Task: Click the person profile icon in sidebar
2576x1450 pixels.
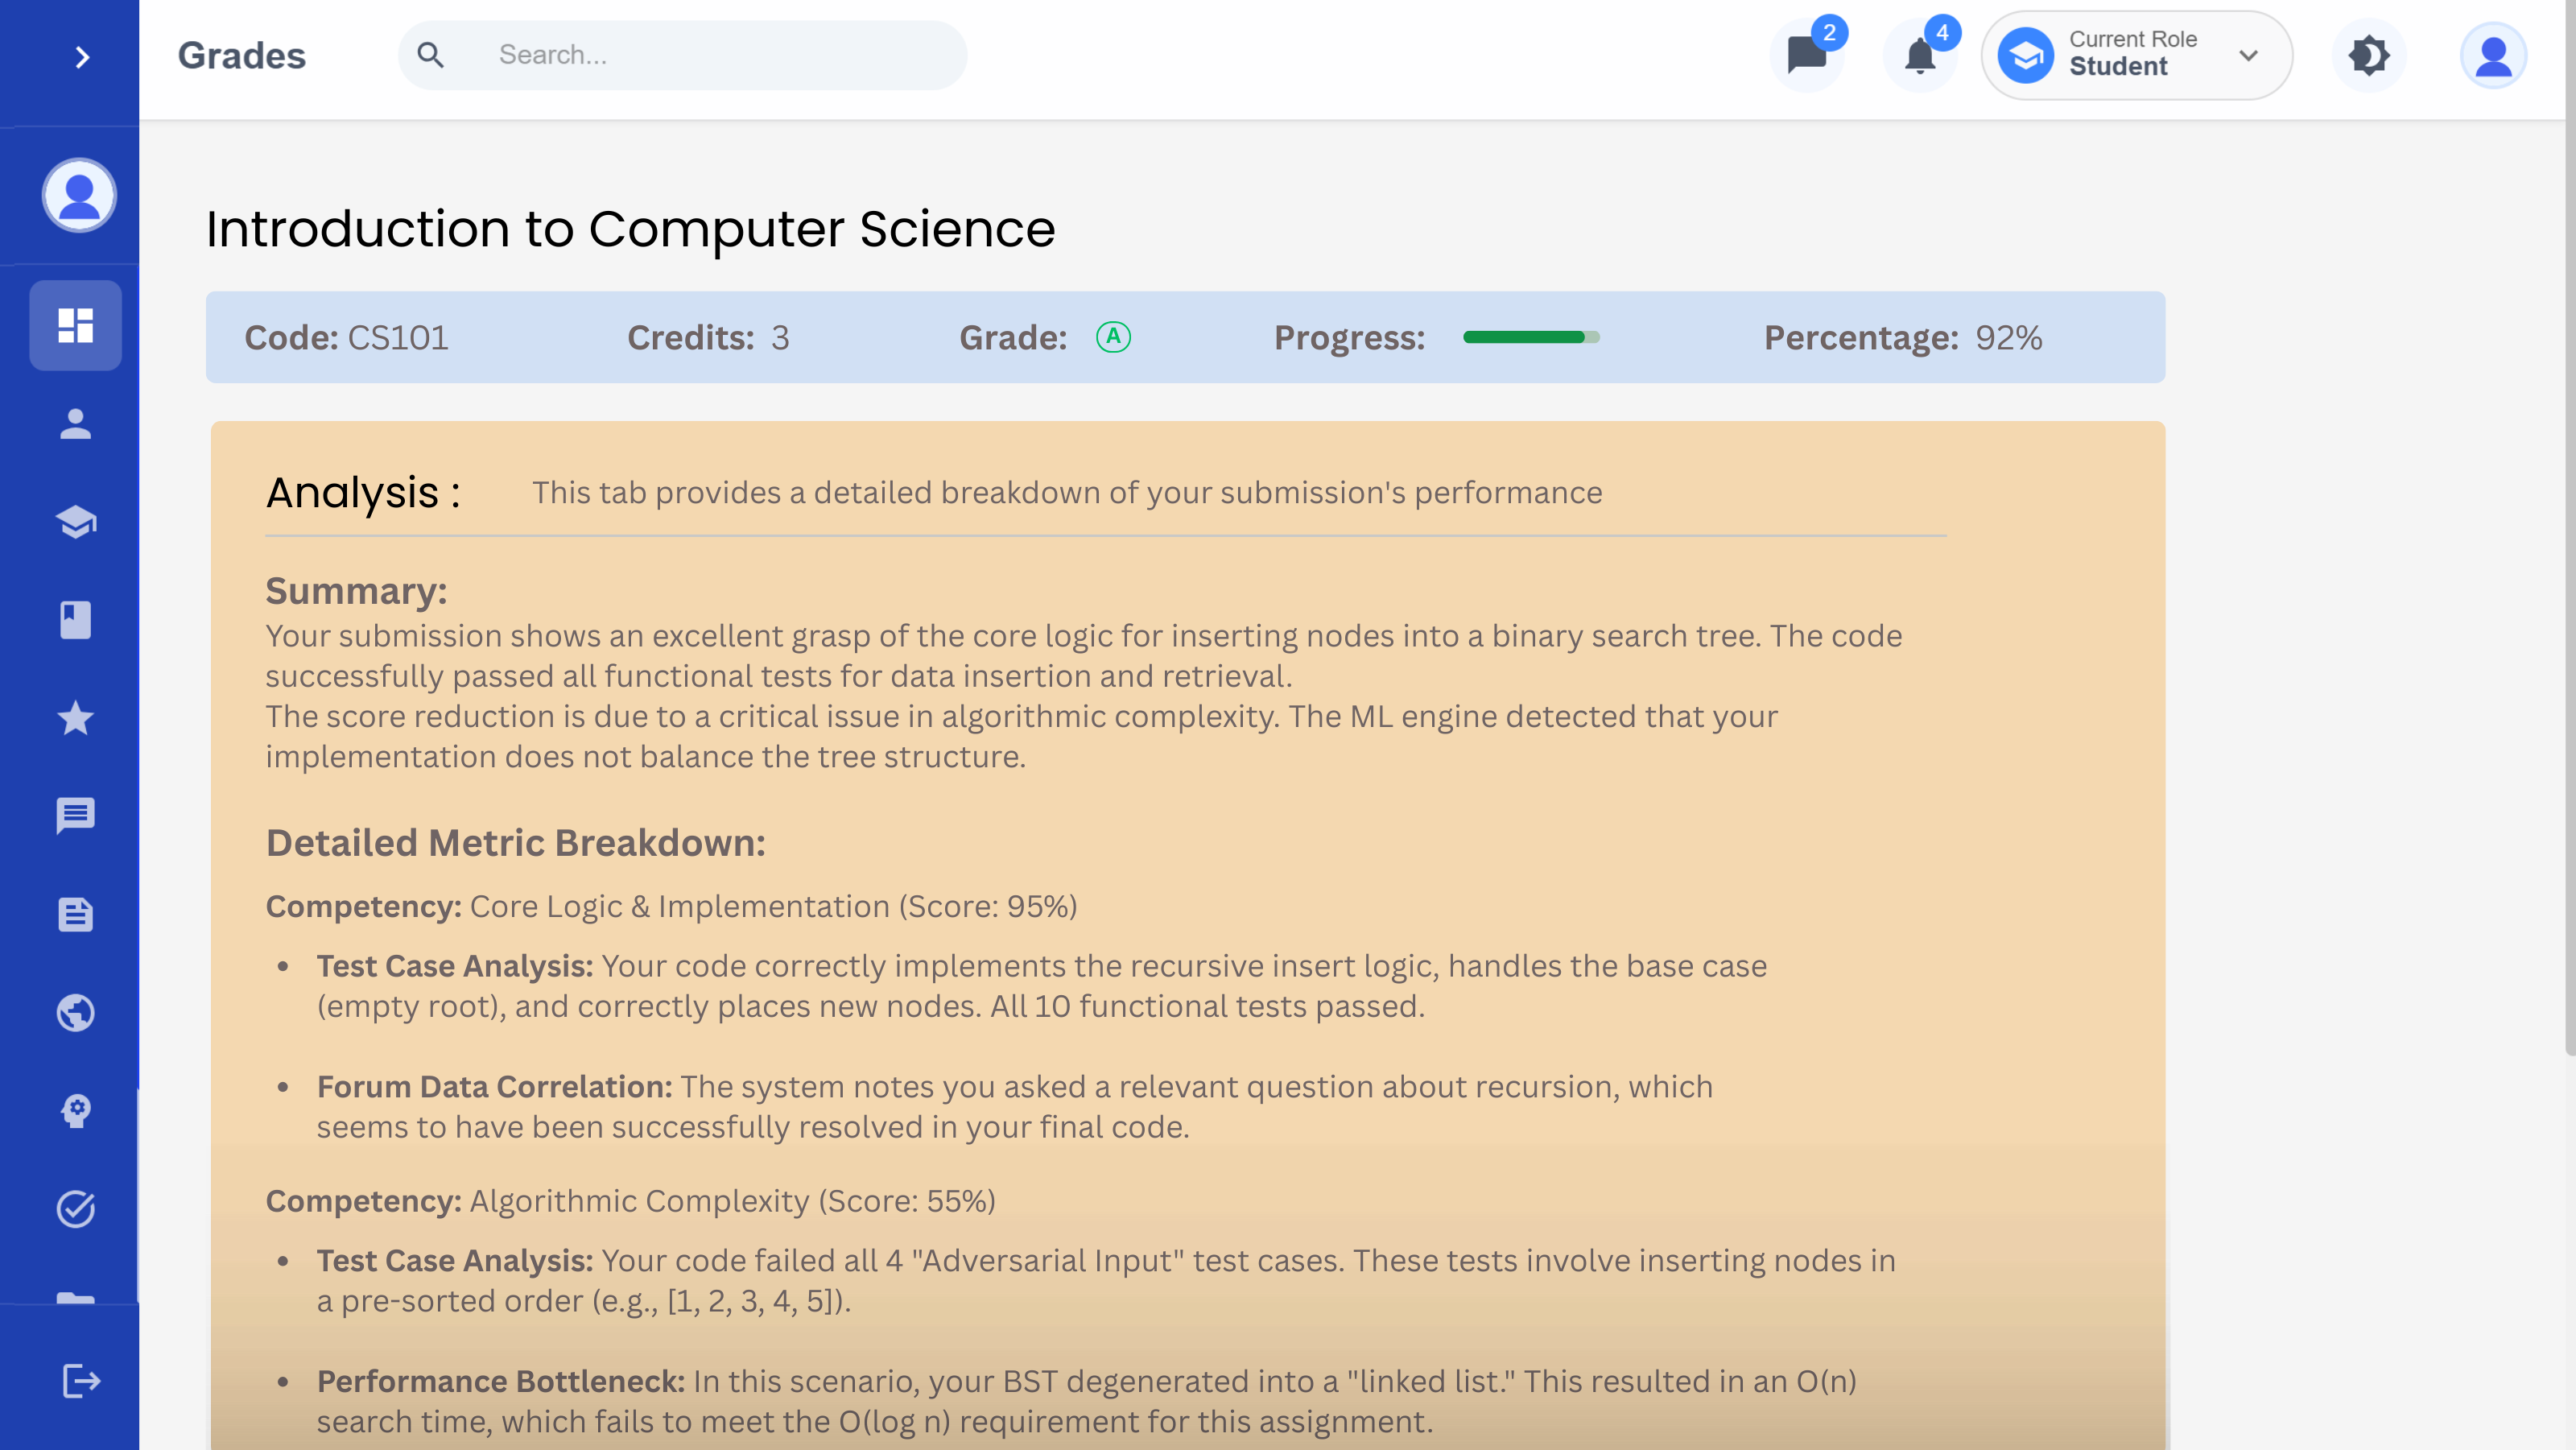Action: [x=75, y=423]
